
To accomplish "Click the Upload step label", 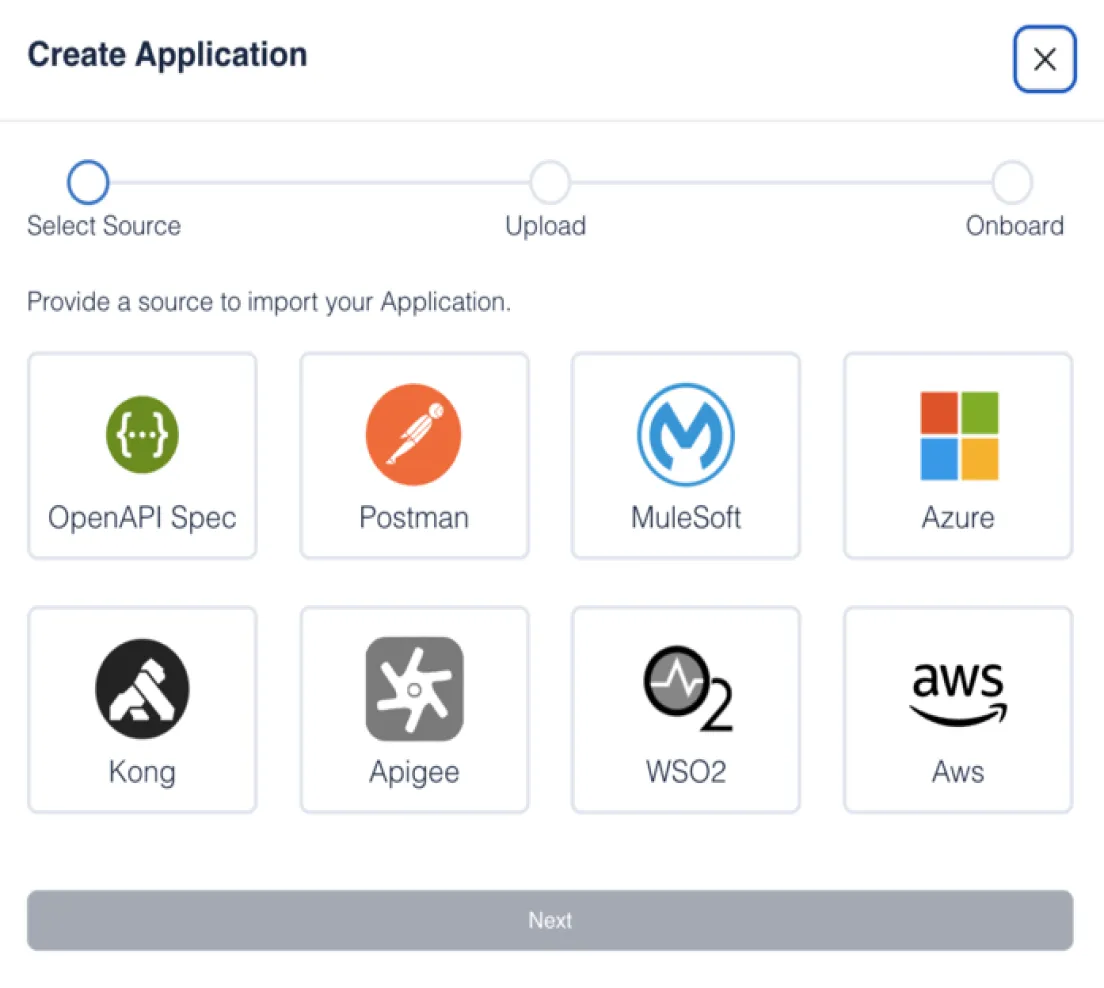I will pos(546,227).
